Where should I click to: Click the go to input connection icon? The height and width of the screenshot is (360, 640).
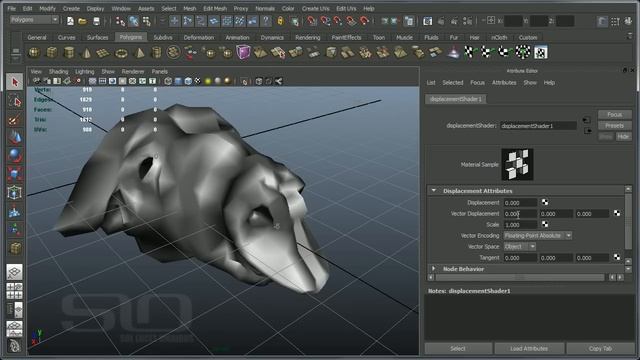coord(587,120)
